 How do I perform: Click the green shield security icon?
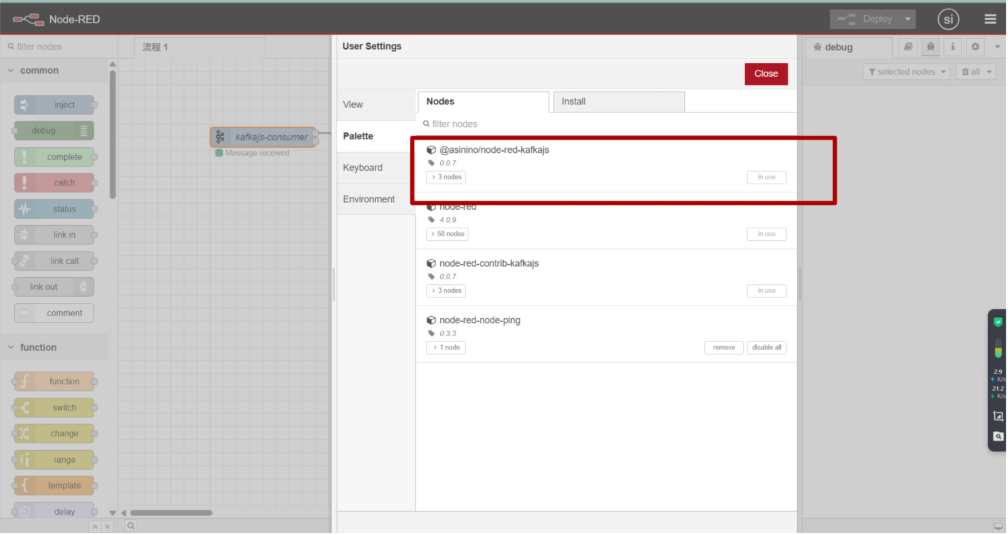(x=997, y=322)
